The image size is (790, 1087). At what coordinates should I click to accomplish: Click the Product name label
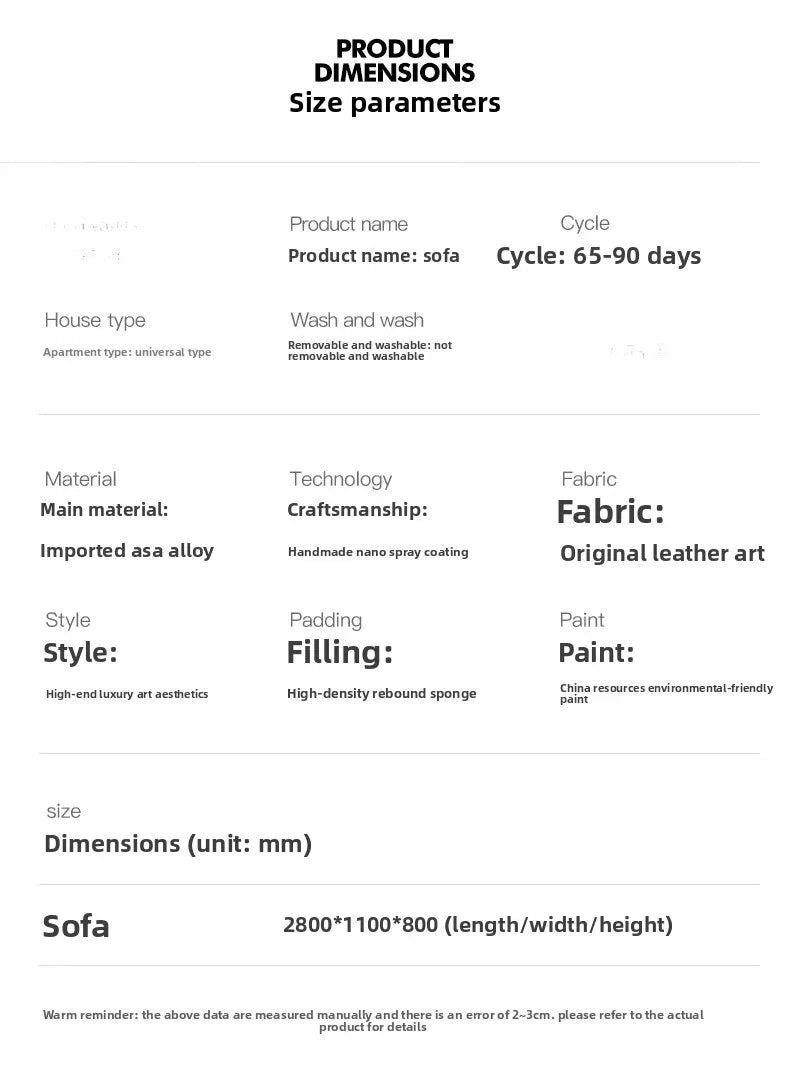pyautogui.click(x=349, y=224)
